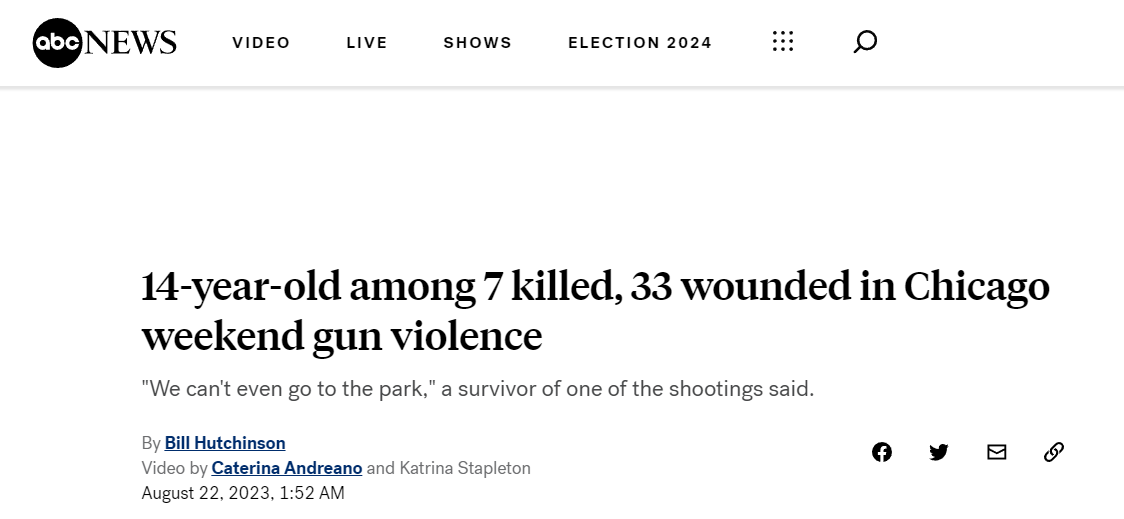Open the more sections grid menu
This screenshot has height=519, width=1124.
click(783, 42)
